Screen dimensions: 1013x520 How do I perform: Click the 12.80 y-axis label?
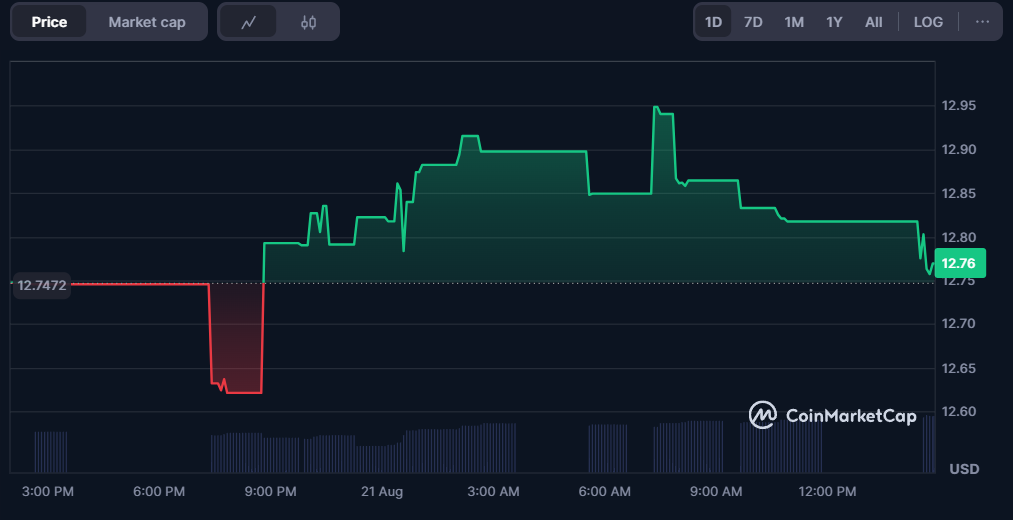pyautogui.click(x=958, y=237)
